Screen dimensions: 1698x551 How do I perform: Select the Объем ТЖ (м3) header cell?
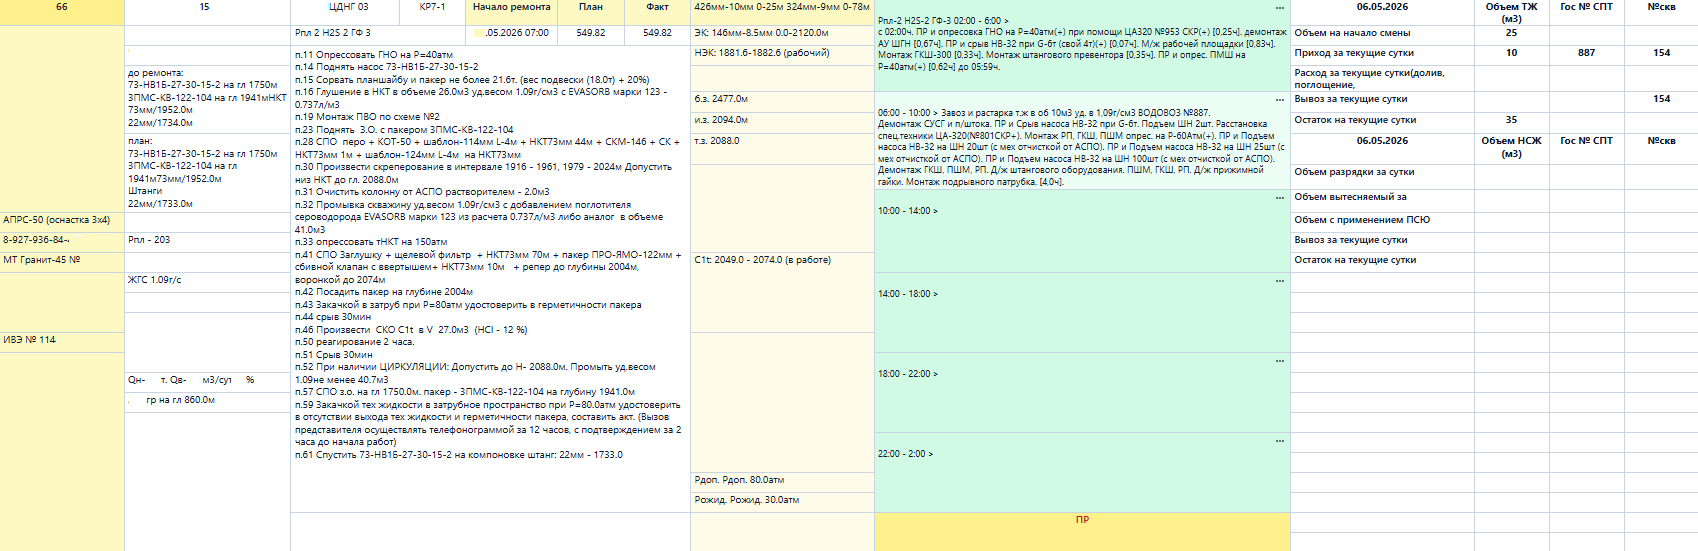pos(1511,12)
